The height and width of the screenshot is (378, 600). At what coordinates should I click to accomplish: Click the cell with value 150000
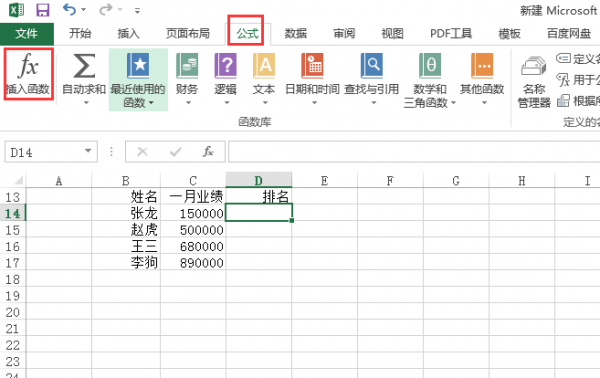[x=193, y=213]
